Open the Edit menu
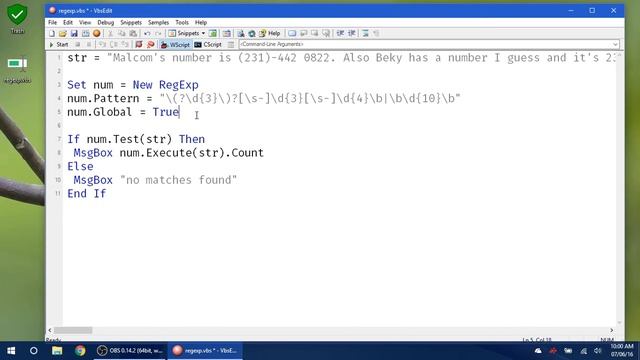This screenshot has height=360, width=640. coord(68,22)
